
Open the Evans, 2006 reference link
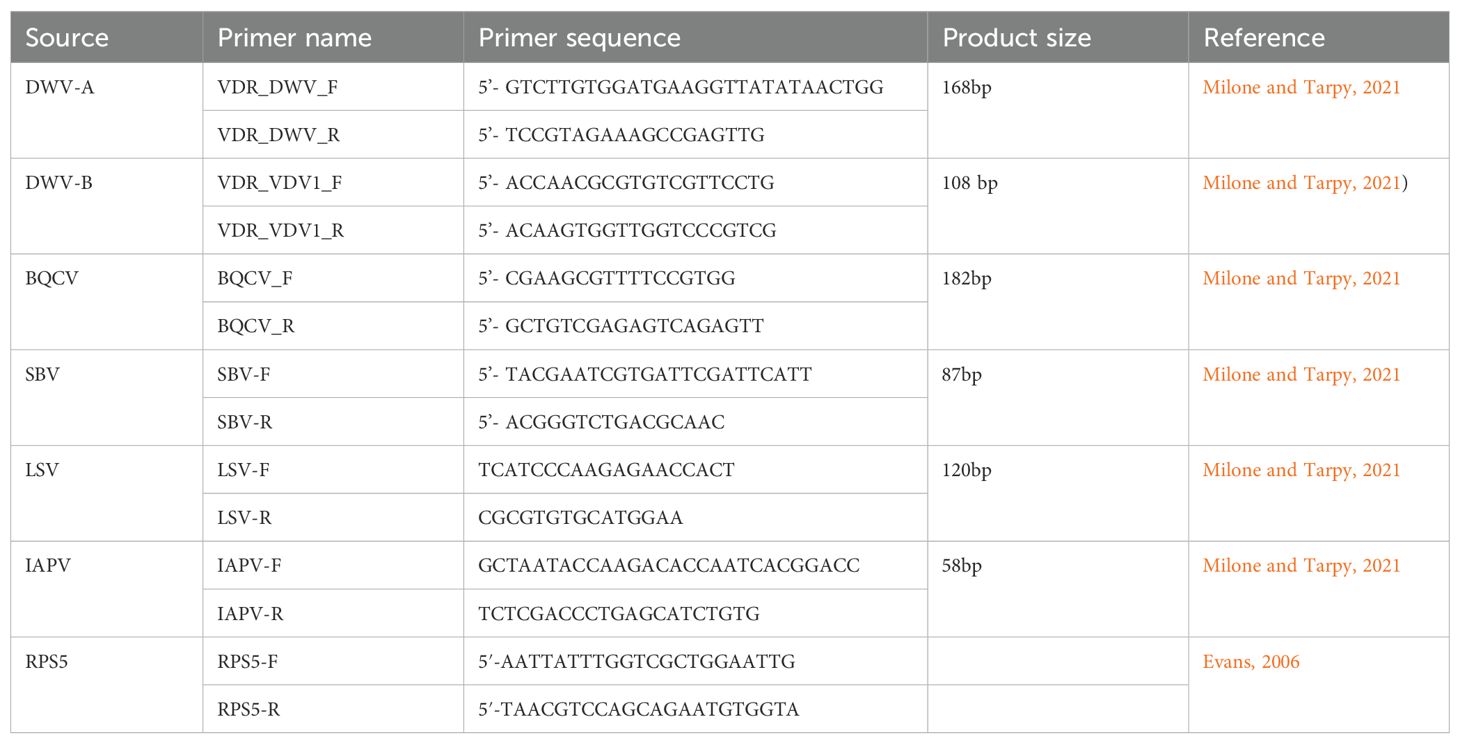point(1251,661)
